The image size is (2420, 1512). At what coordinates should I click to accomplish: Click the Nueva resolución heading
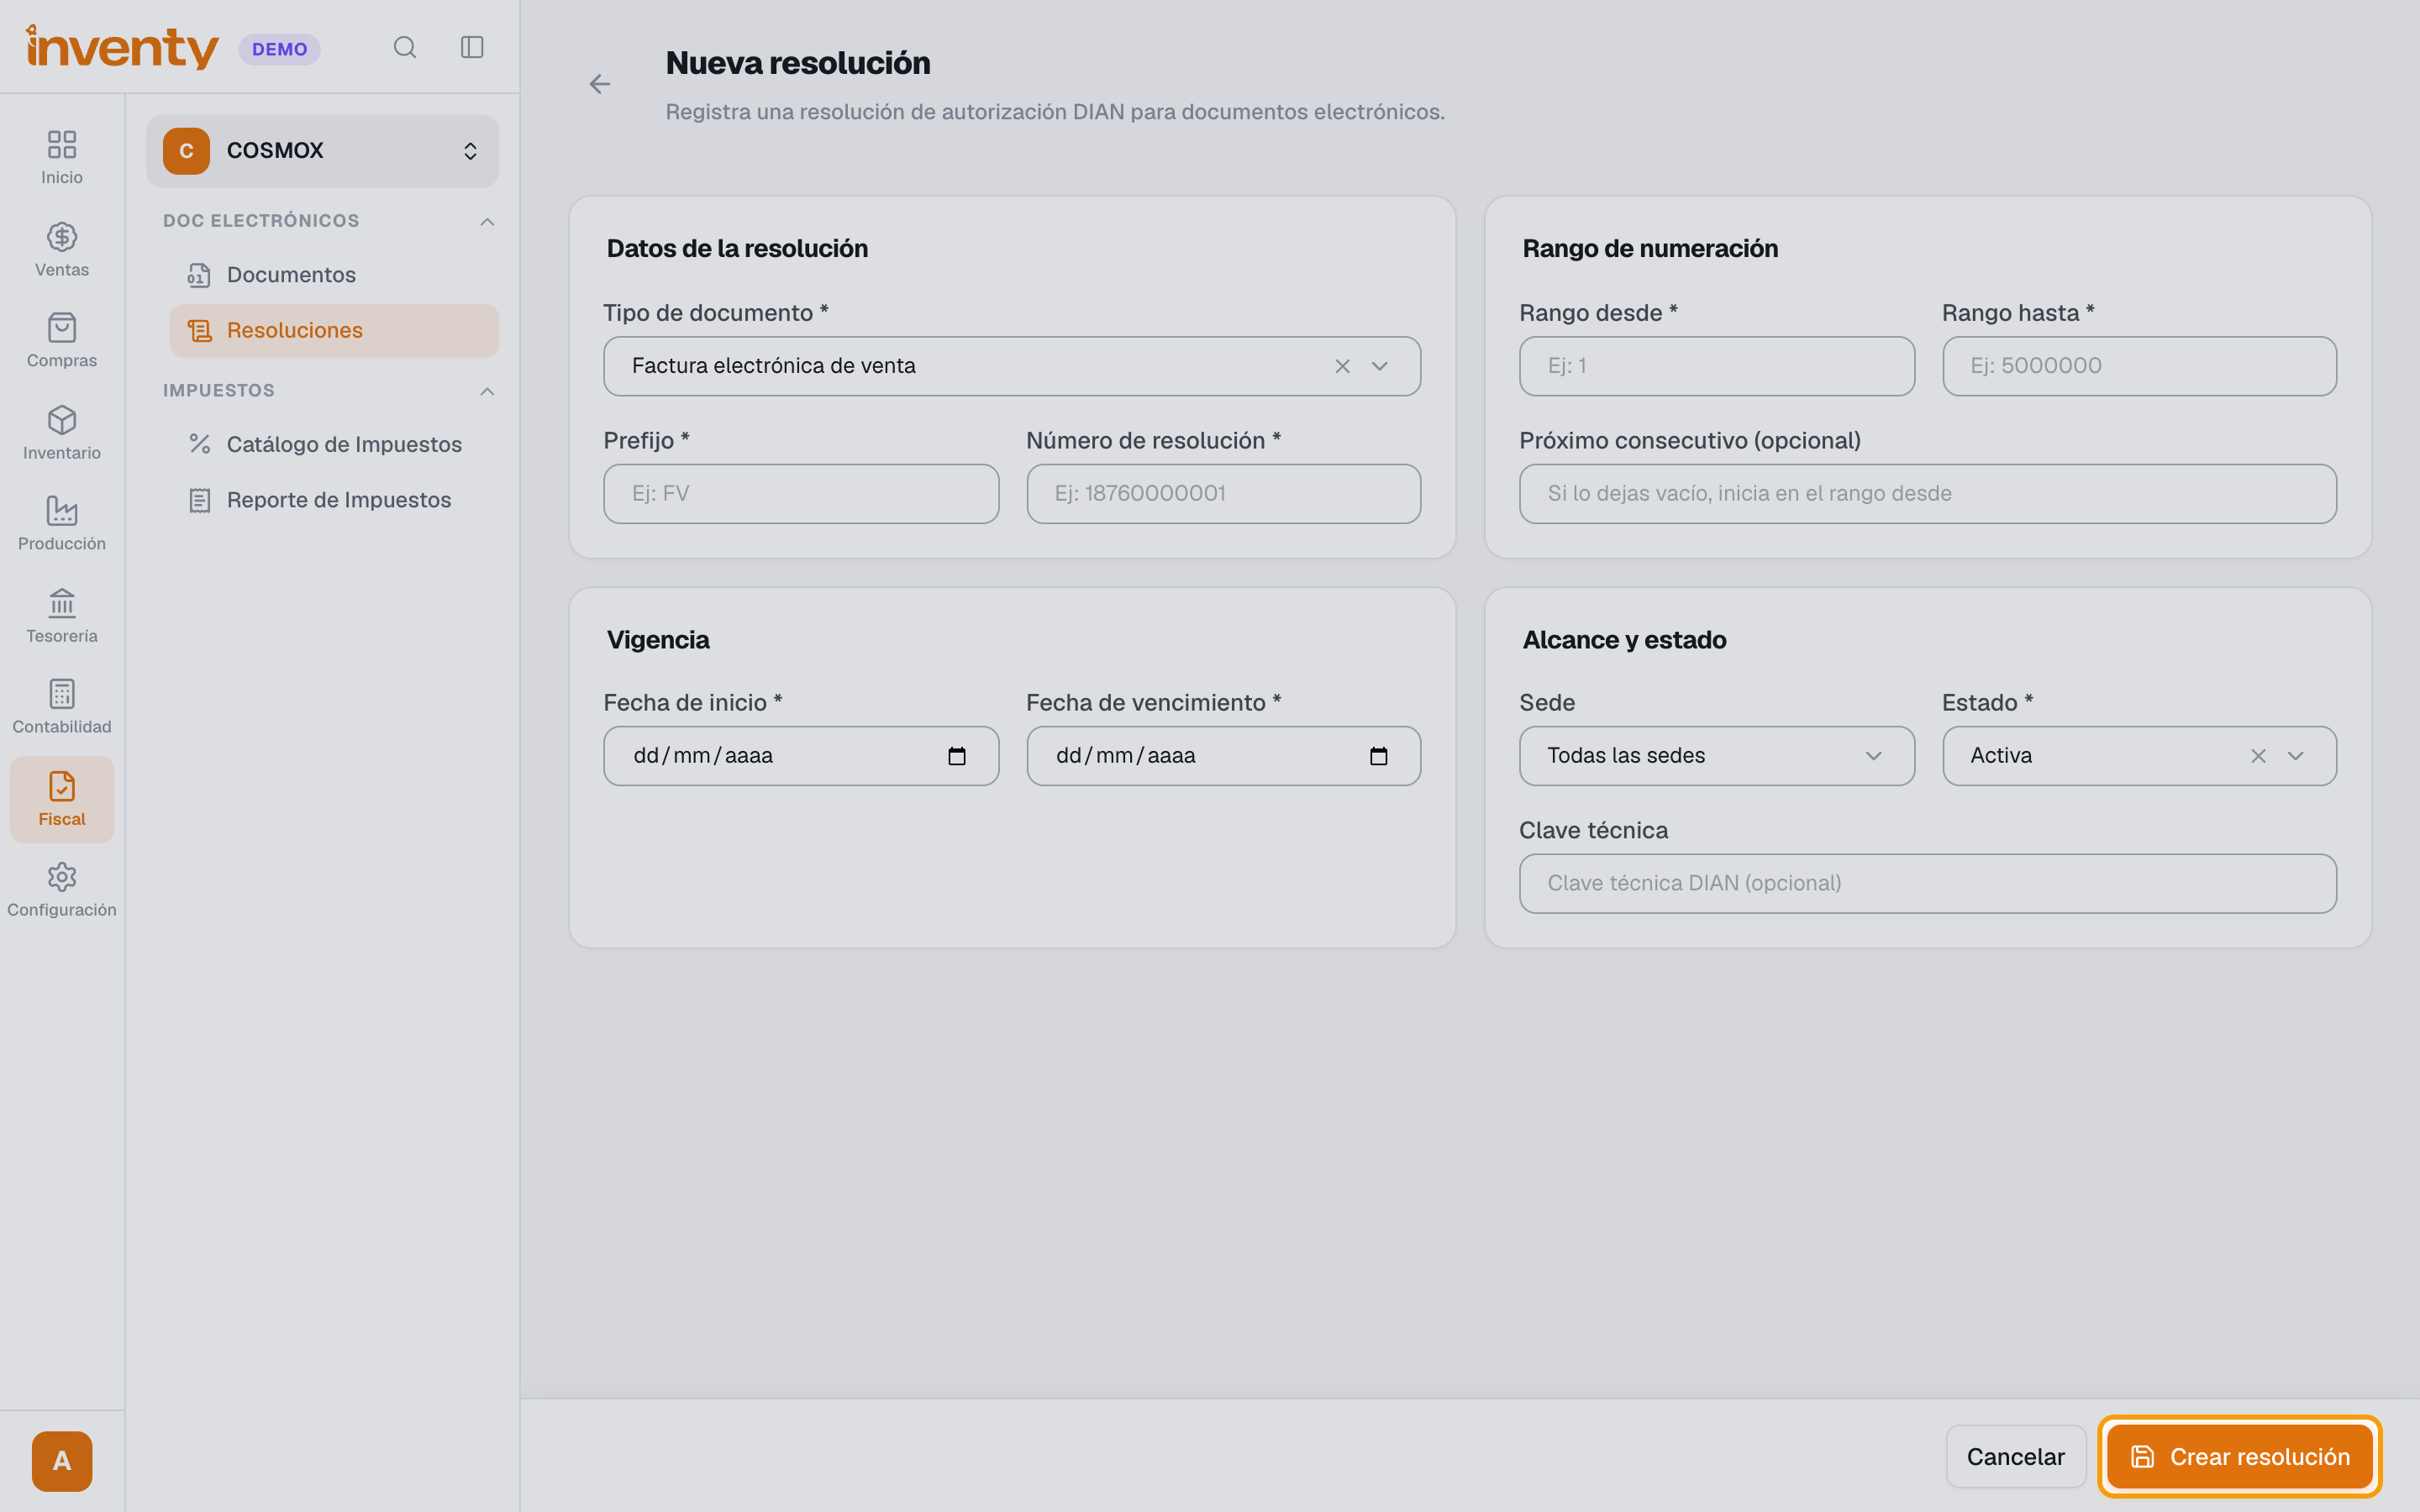[798, 63]
